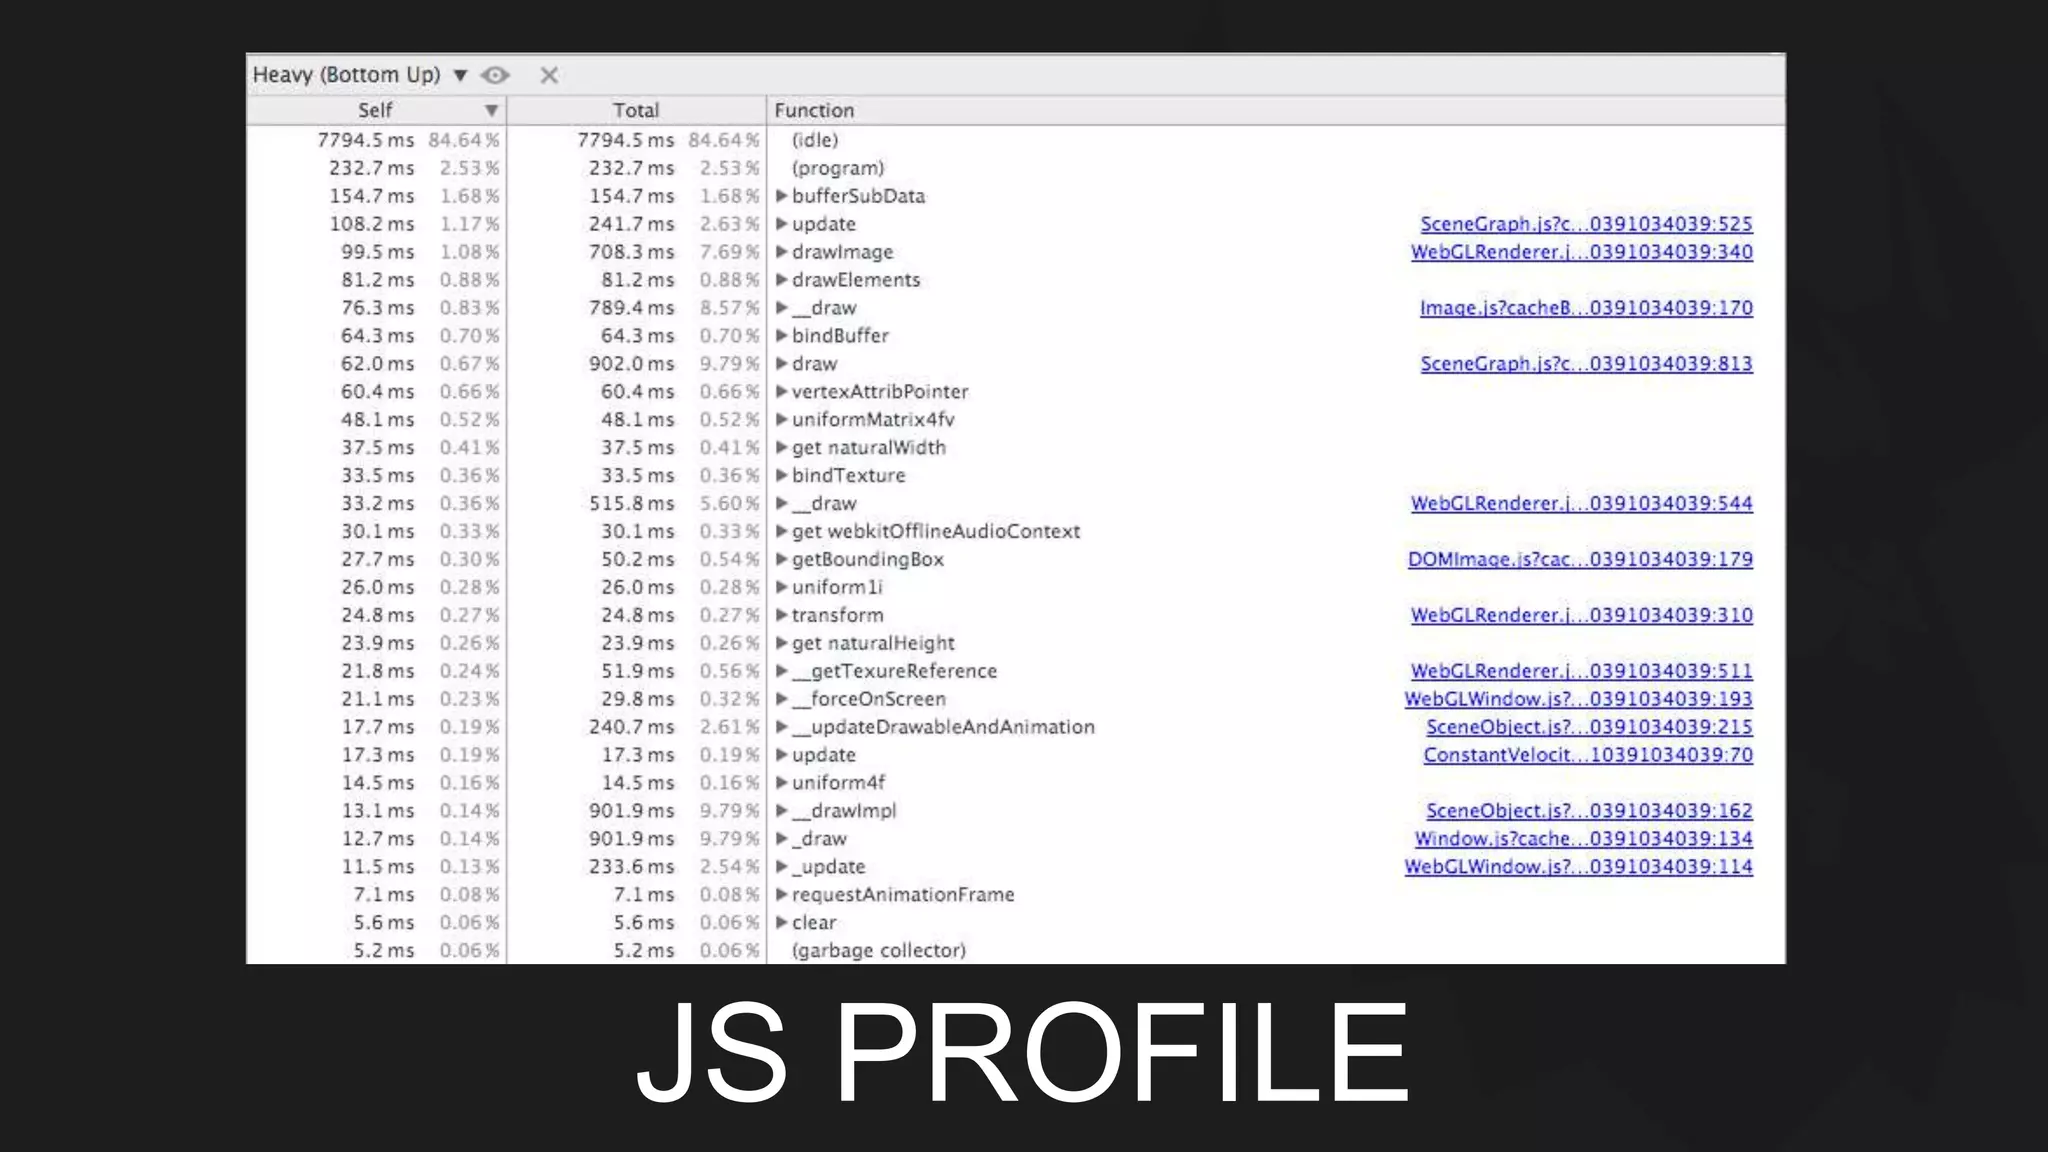Screen dimensions: 2048x1152
Task: Sort by the Total column header
Action: pyautogui.click(x=636, y=110)
